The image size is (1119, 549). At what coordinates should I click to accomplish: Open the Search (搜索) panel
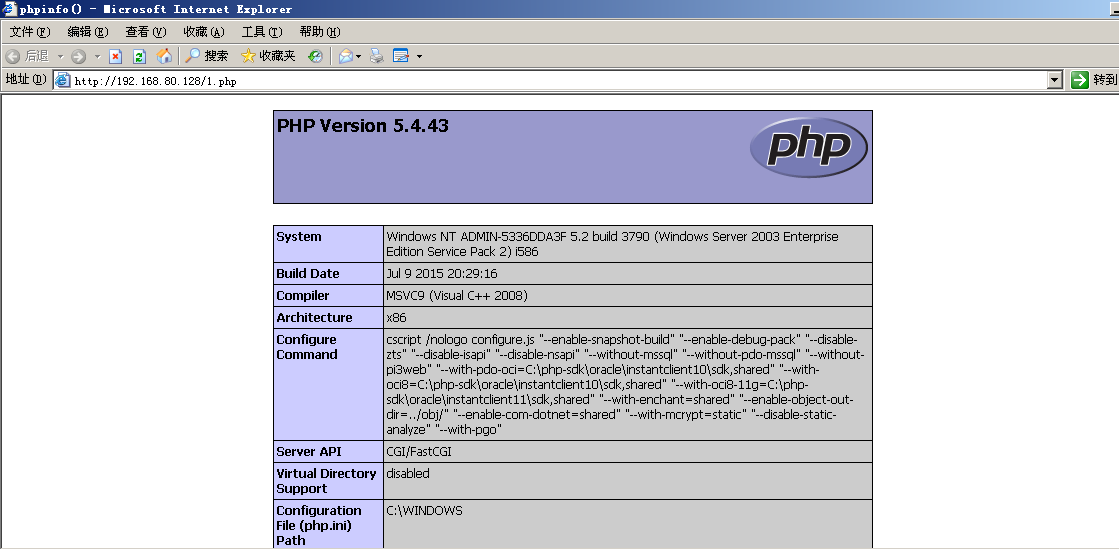click(206, 56)
